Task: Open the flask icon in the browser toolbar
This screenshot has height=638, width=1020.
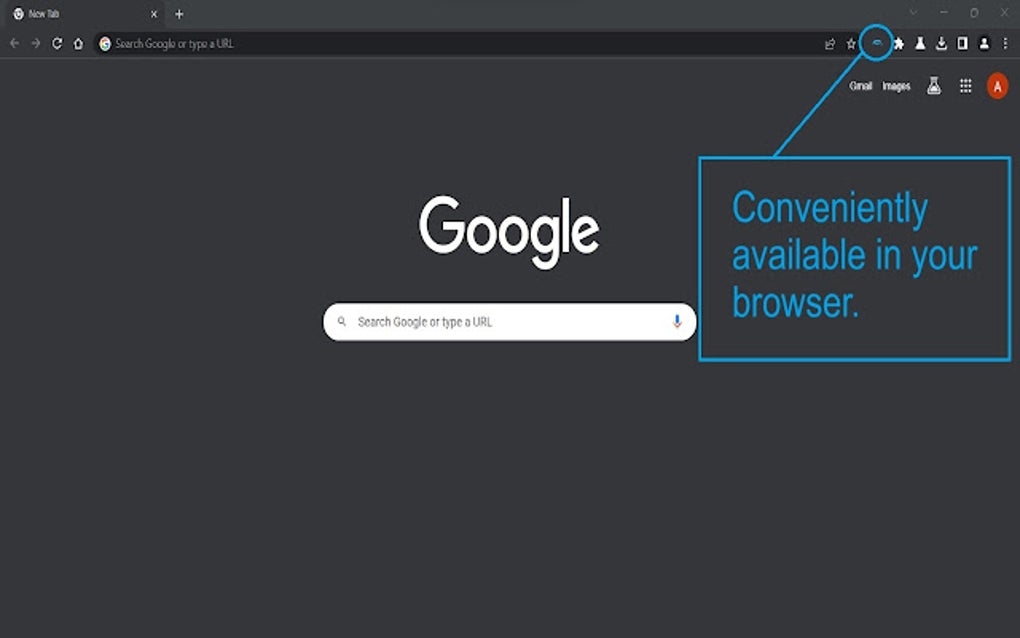Action: [920, 44]
